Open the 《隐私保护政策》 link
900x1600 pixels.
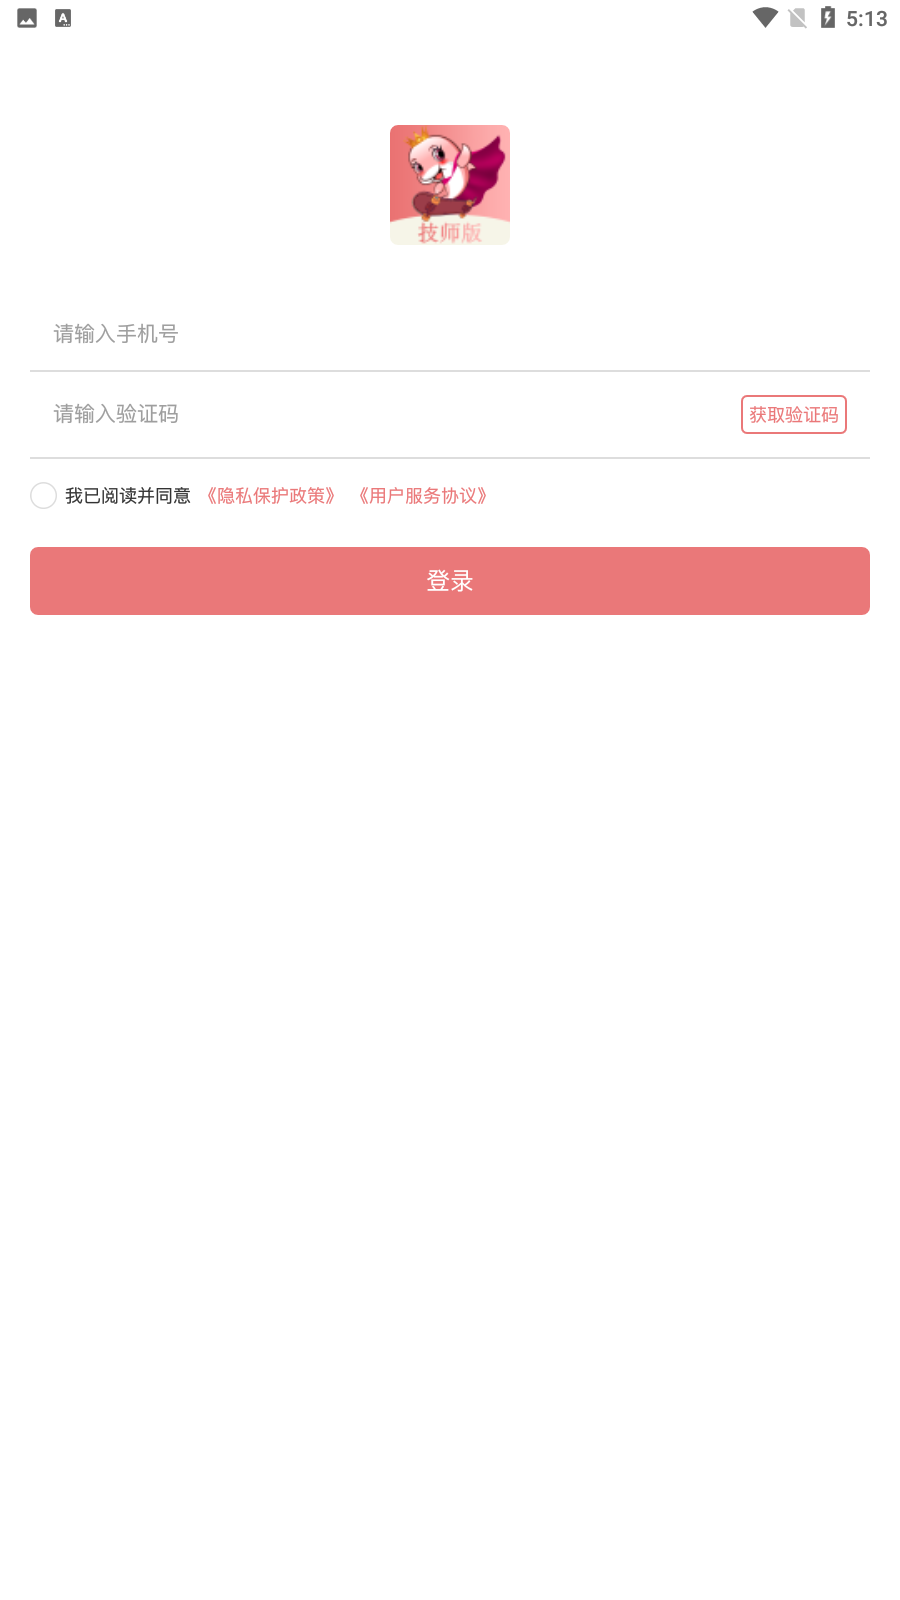(x=271, y=496)
